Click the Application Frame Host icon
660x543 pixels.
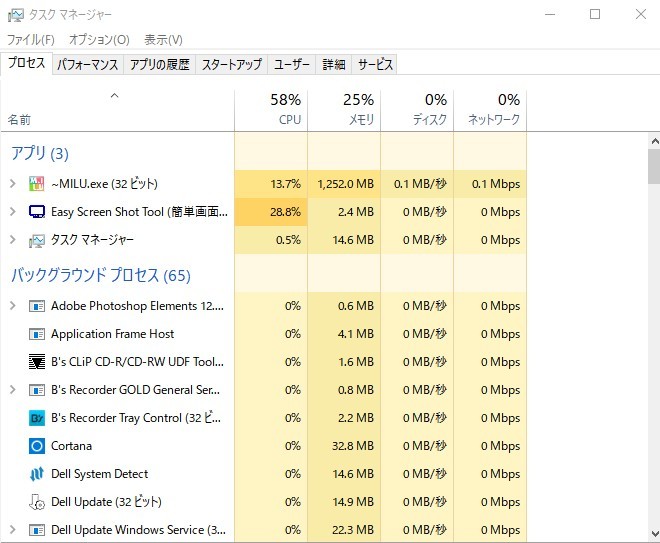click(x=37, y=334)
